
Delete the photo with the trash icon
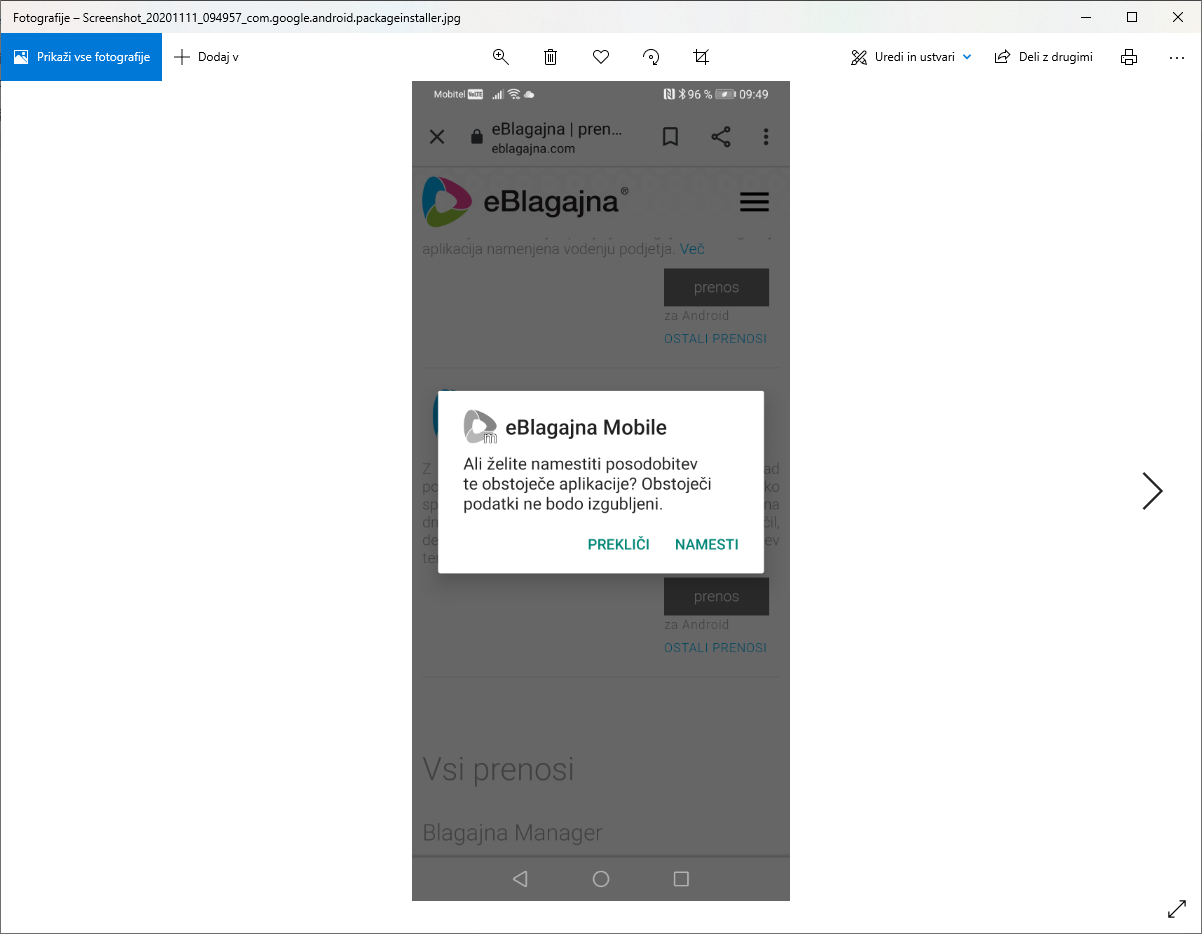550,57
